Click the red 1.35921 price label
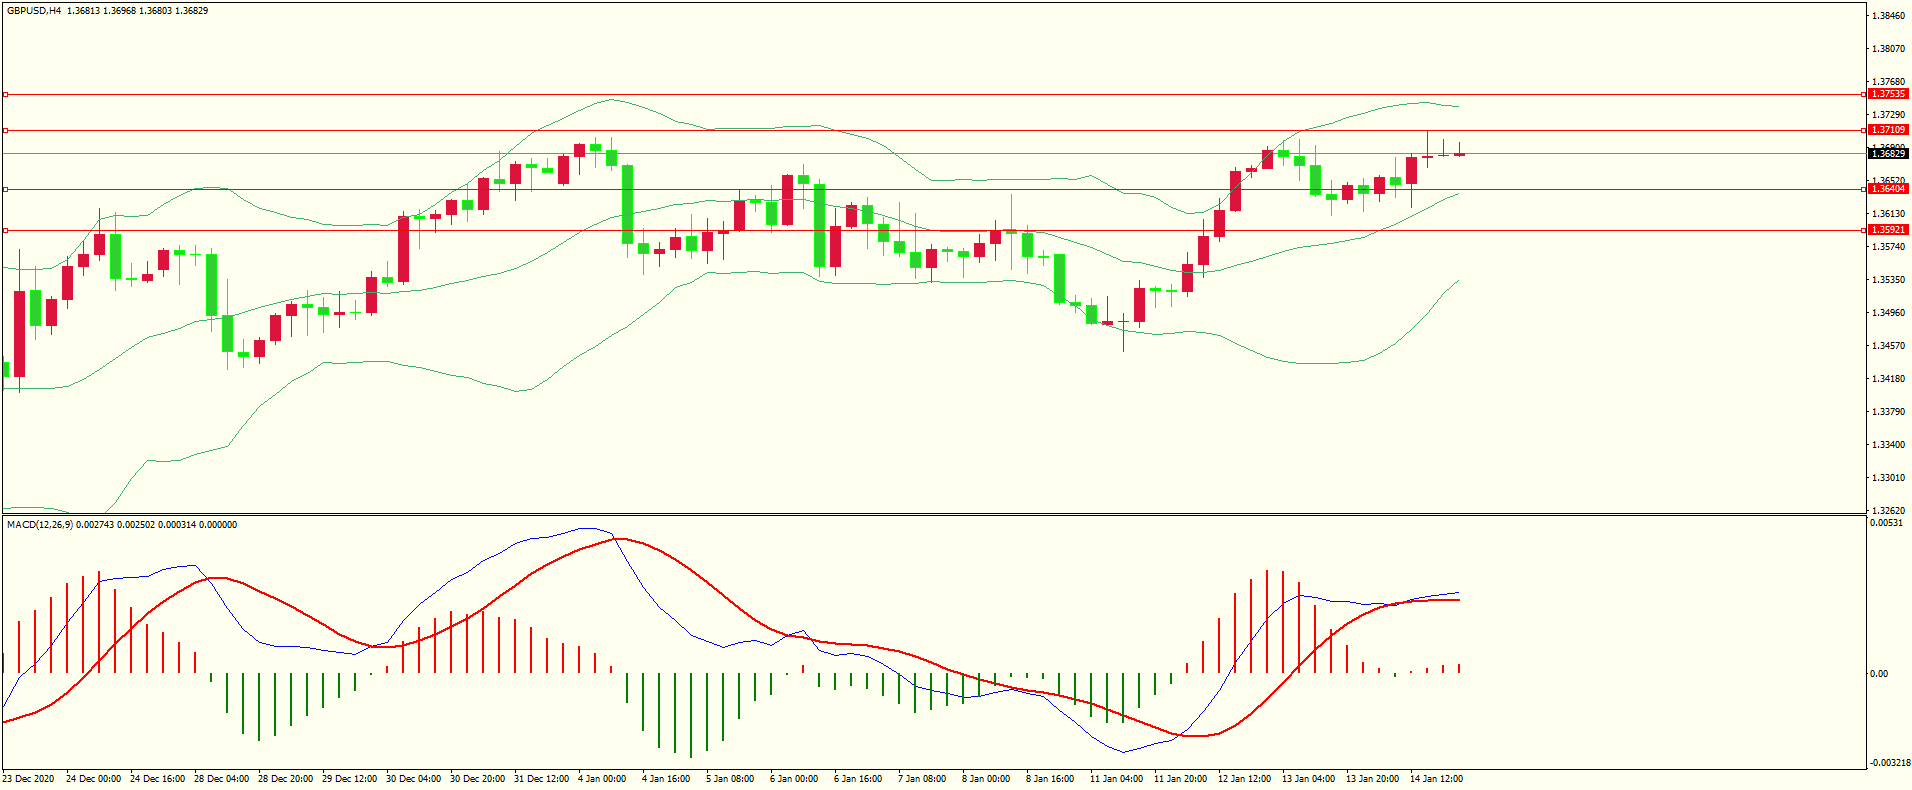The image size is (1912, 790). (x=1888, y=230)
